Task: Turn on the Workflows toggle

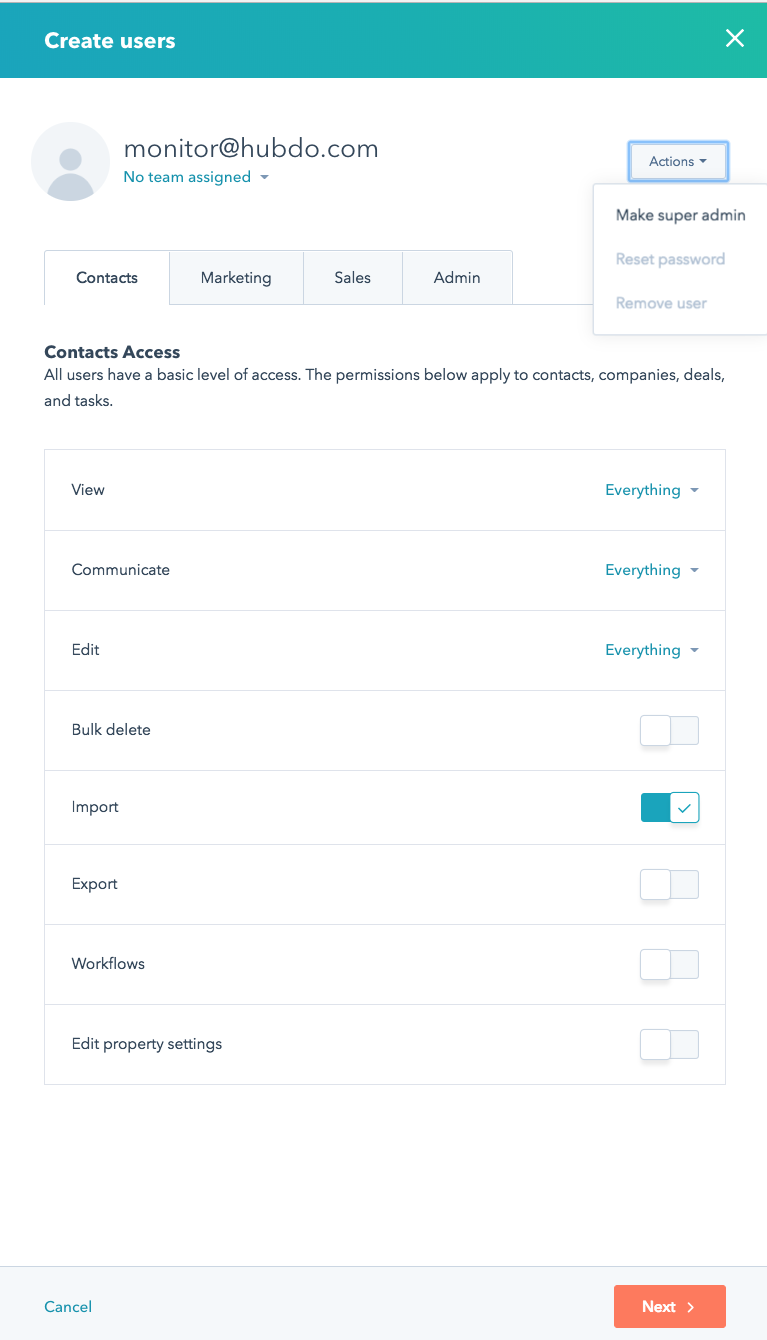Action: point(670,965)
